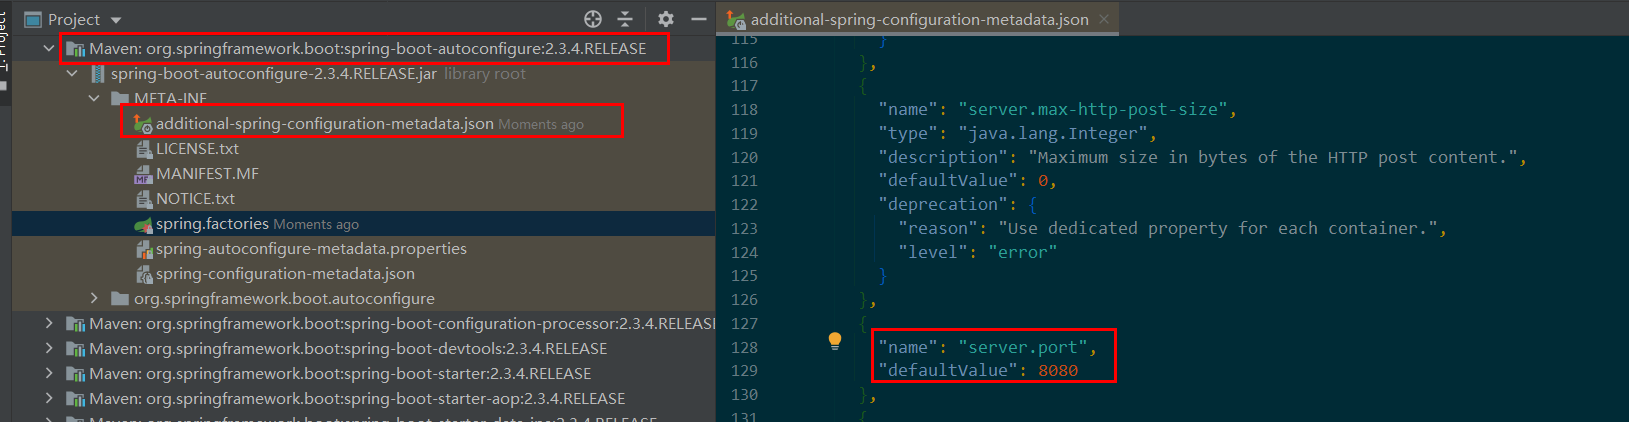Screen dimensions: 1629x422
Task: Click the spring.factories leaf icon
Action: (143, 224)
